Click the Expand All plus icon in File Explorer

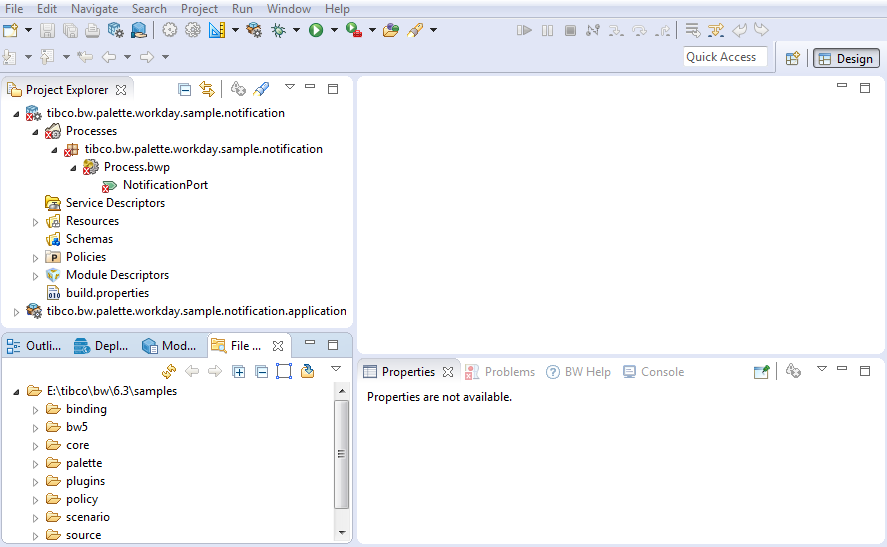(x=239, y=372)
